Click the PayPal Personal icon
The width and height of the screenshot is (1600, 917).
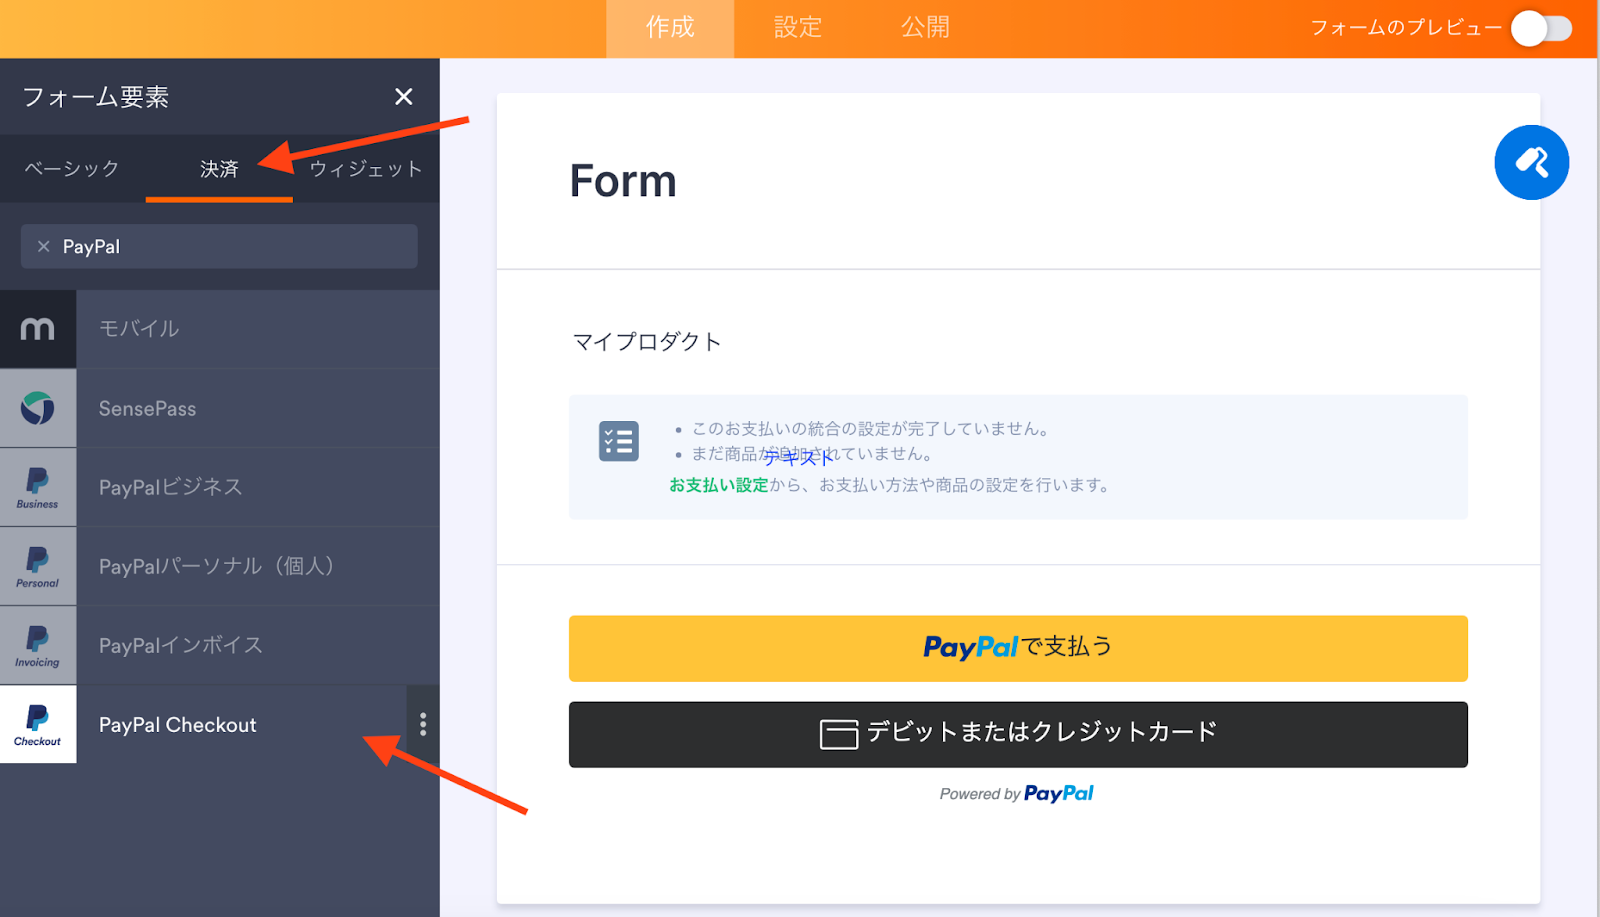point(38,566)
